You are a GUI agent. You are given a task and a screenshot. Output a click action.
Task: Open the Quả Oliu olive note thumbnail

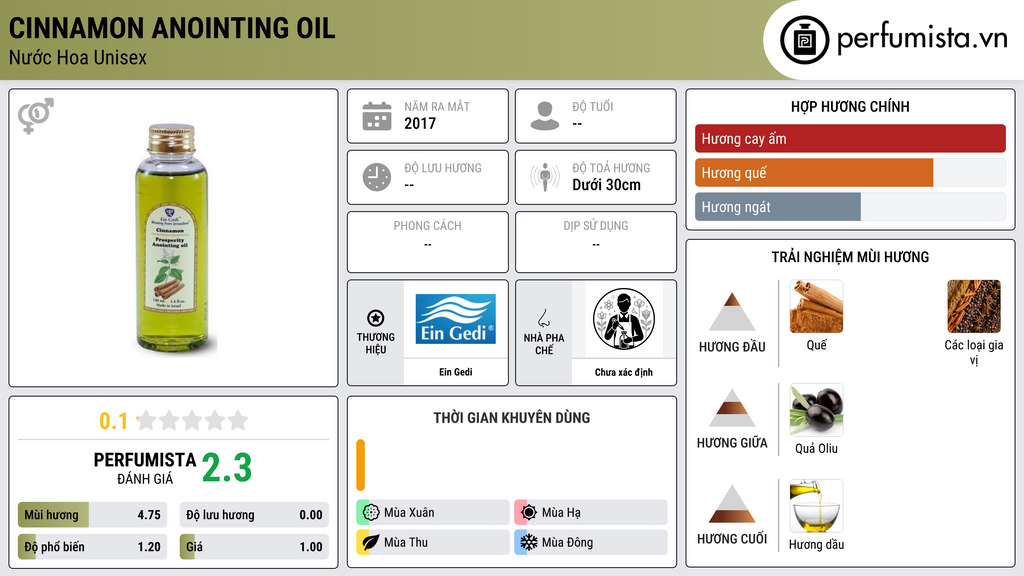tap(816, 410)
